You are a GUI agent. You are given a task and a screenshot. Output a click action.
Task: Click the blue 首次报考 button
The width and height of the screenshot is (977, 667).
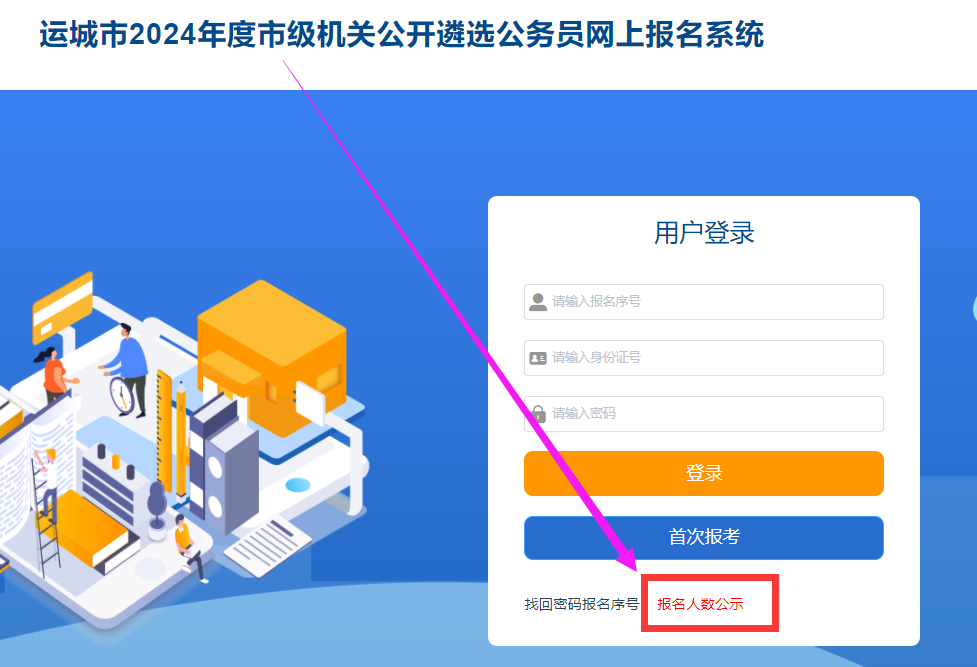[703, 537]
